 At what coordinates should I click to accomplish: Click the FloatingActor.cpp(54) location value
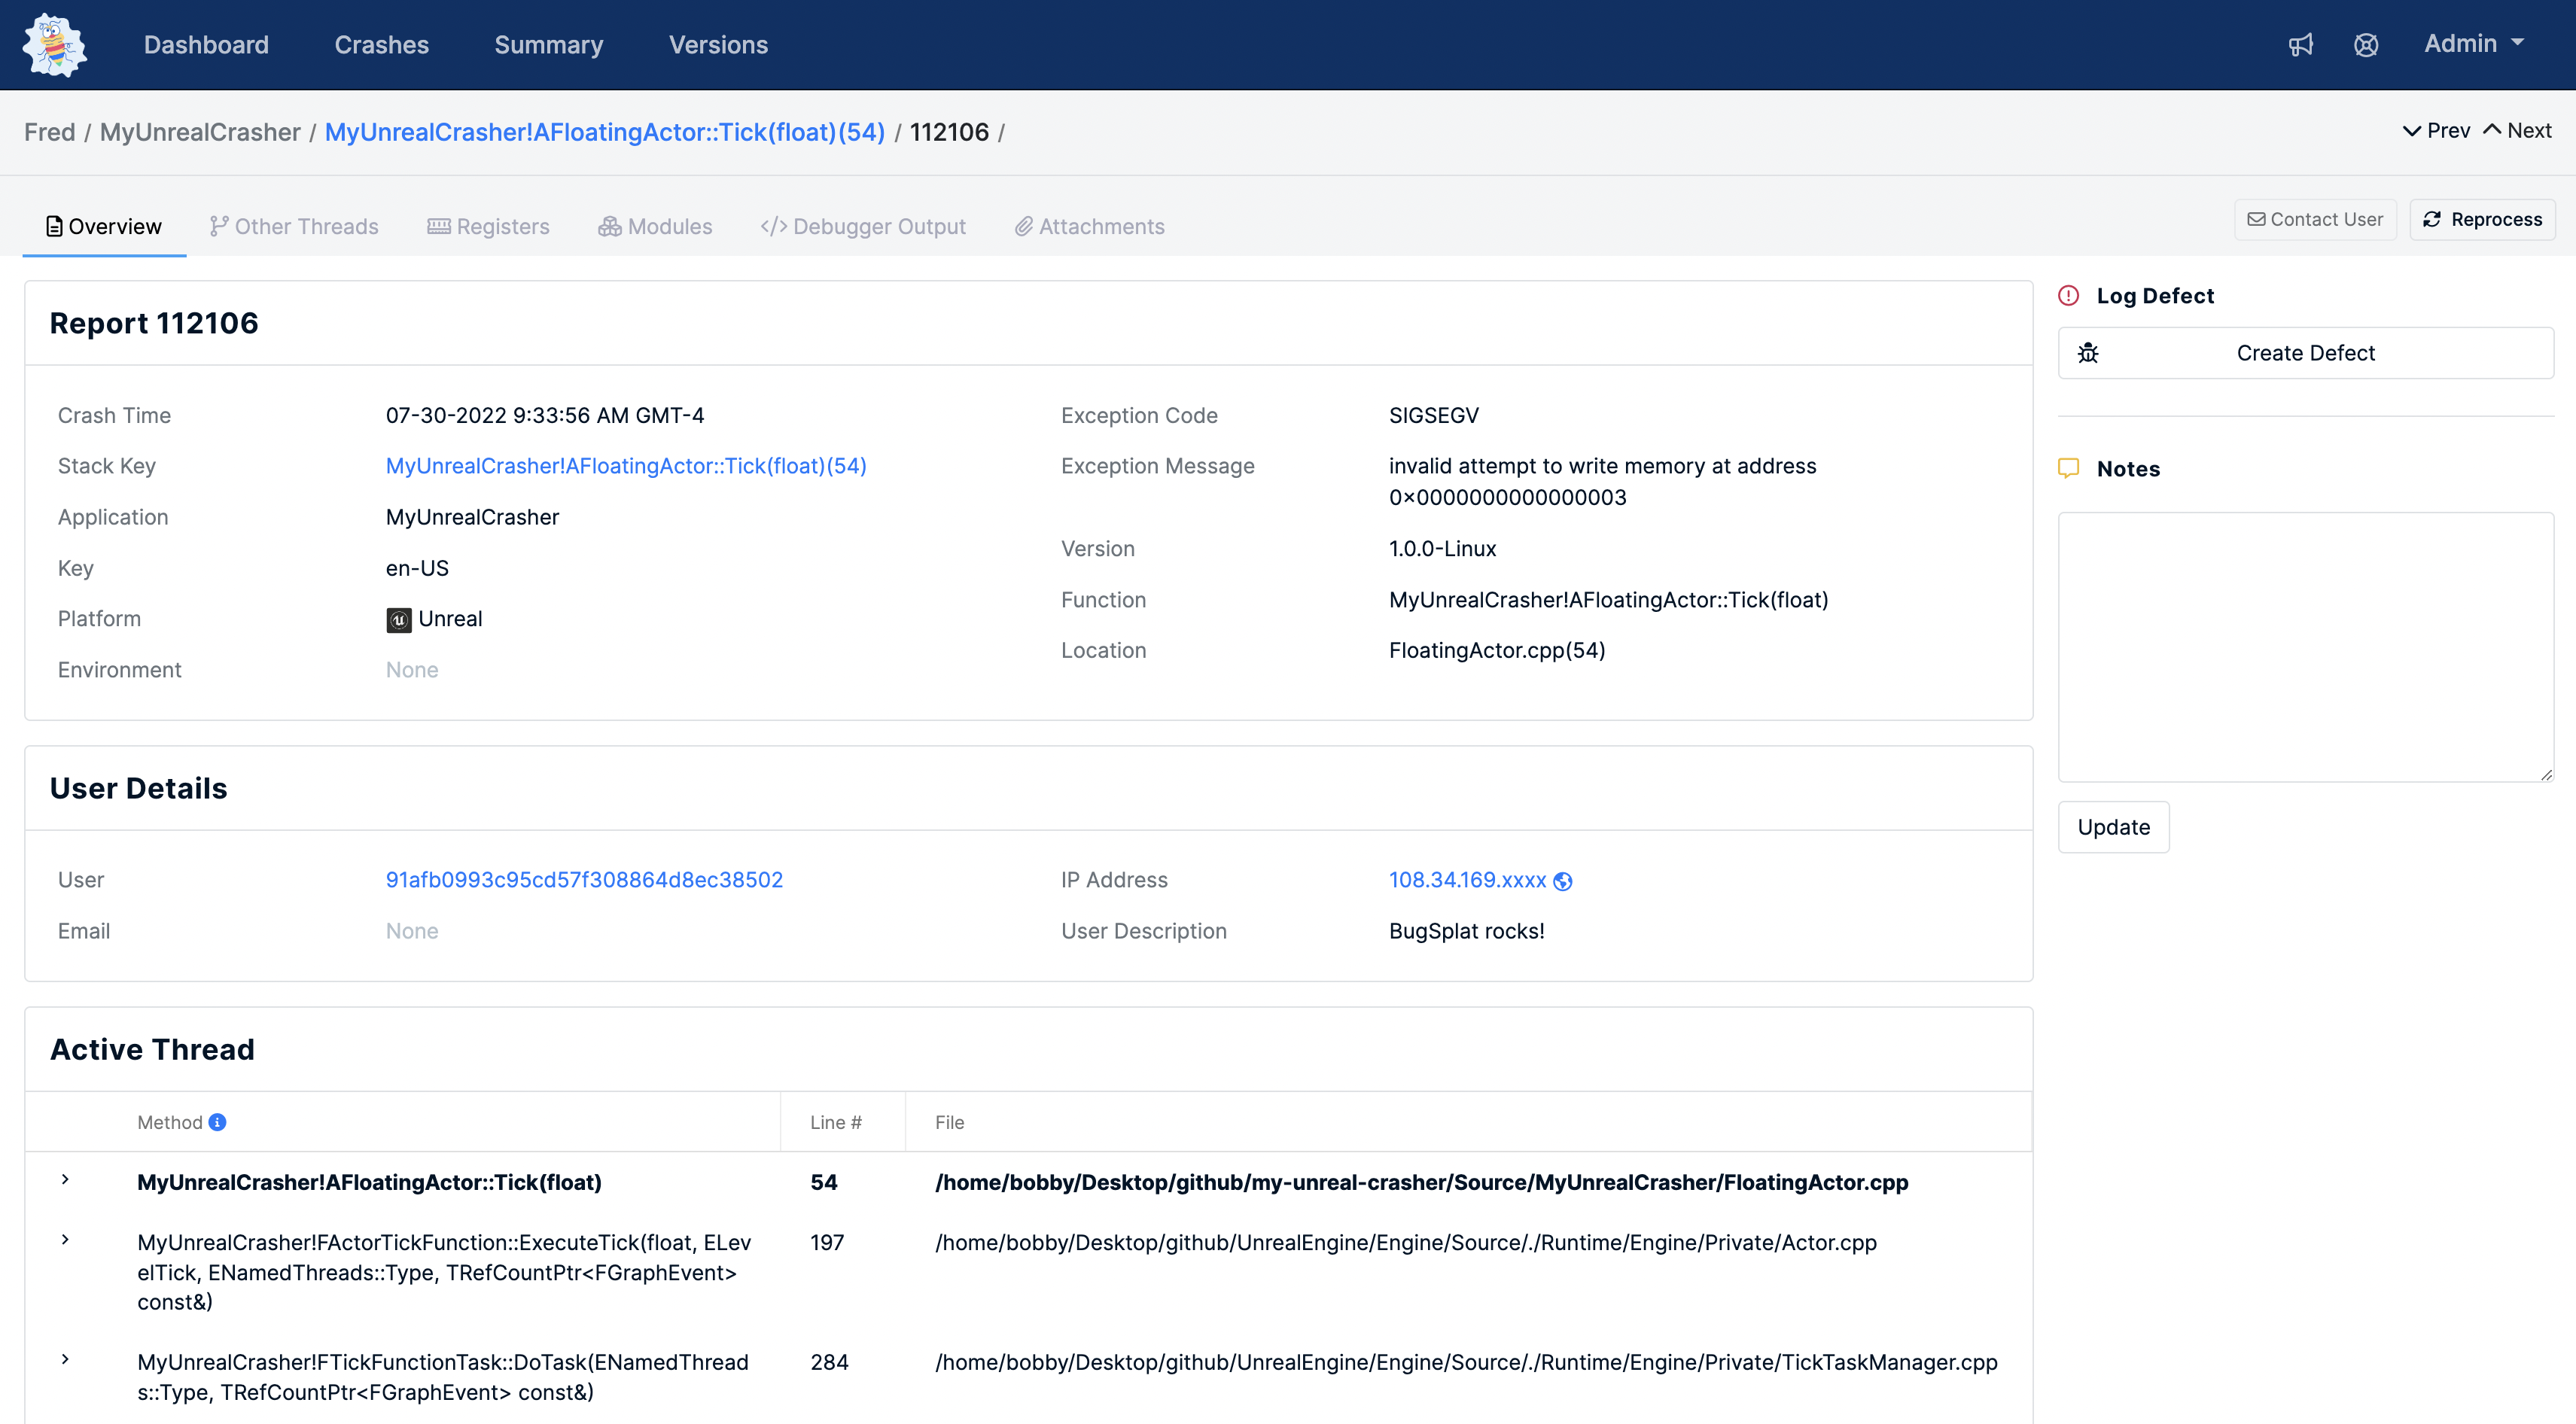coord(1497,651)
